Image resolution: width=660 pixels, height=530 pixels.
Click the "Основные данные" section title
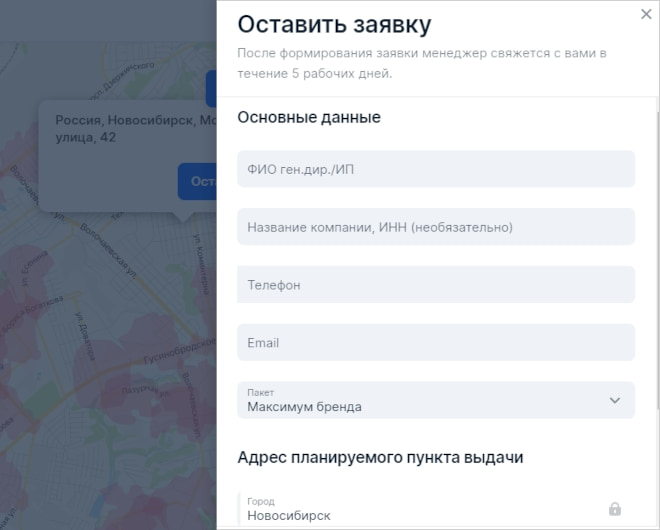pos(309,117)
